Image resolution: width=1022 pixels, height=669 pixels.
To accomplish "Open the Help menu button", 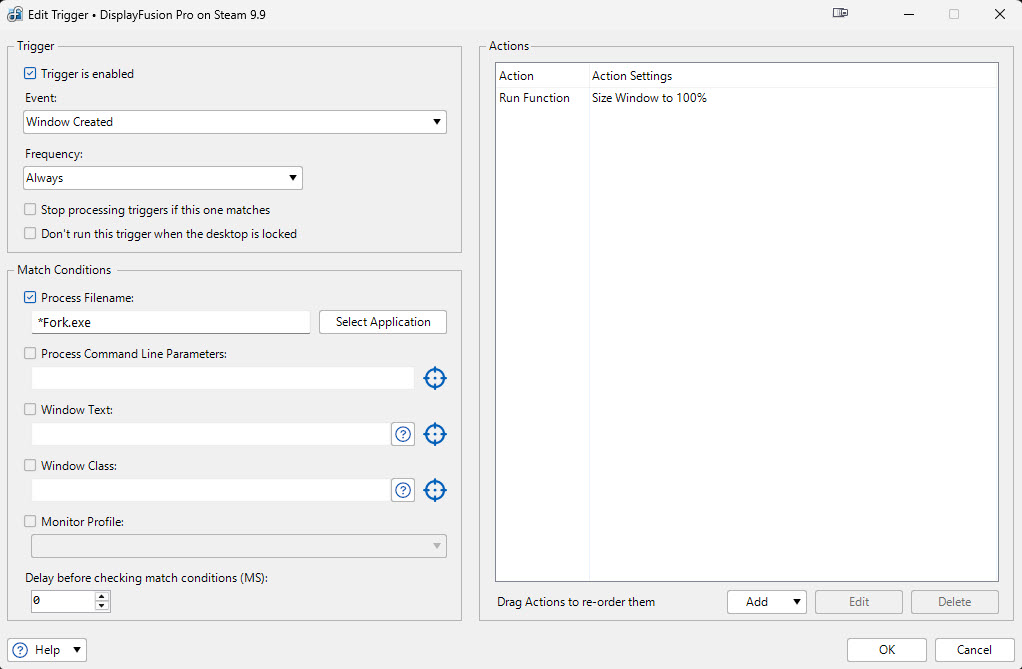I will (47, 650).
